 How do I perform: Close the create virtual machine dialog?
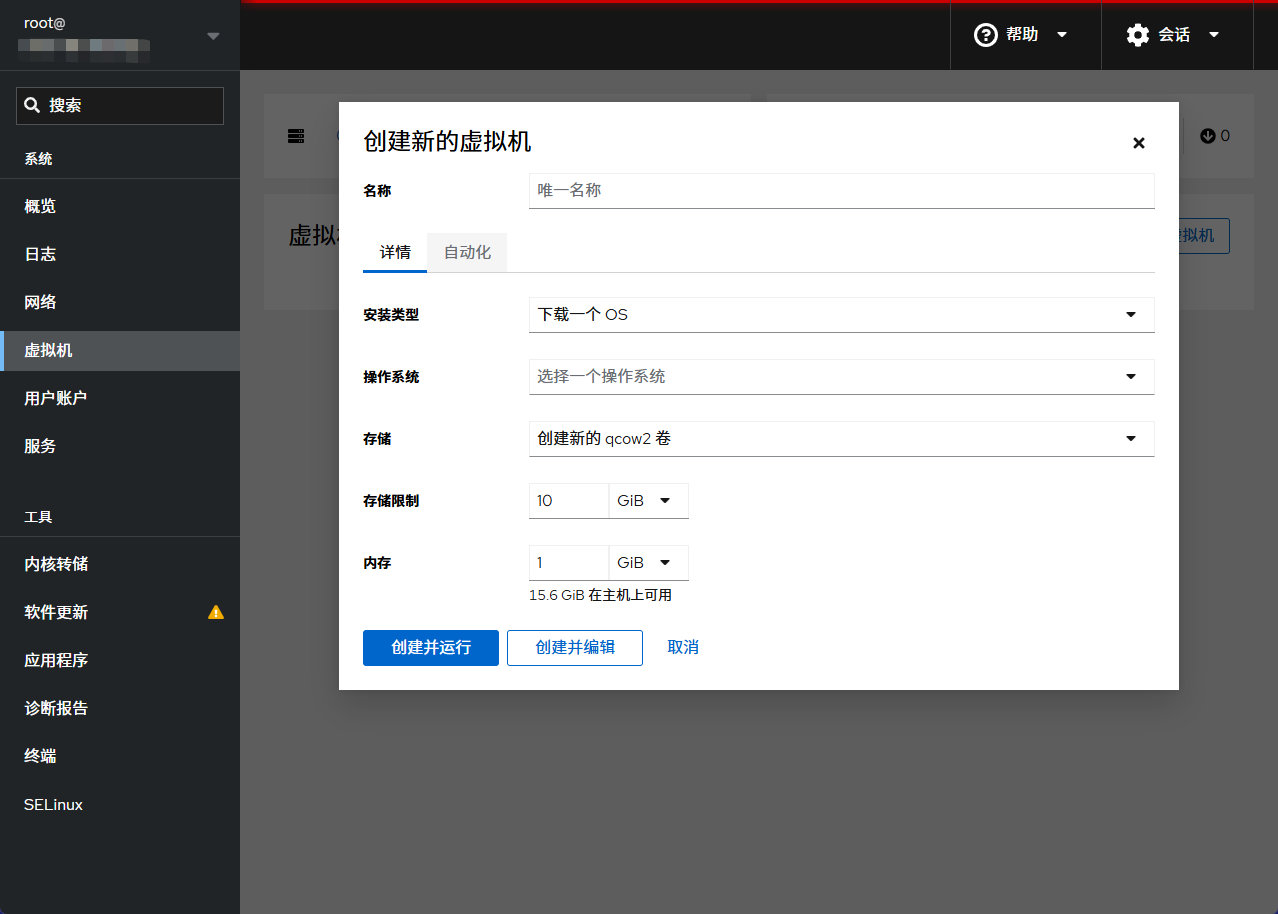tap(1138, 143)
